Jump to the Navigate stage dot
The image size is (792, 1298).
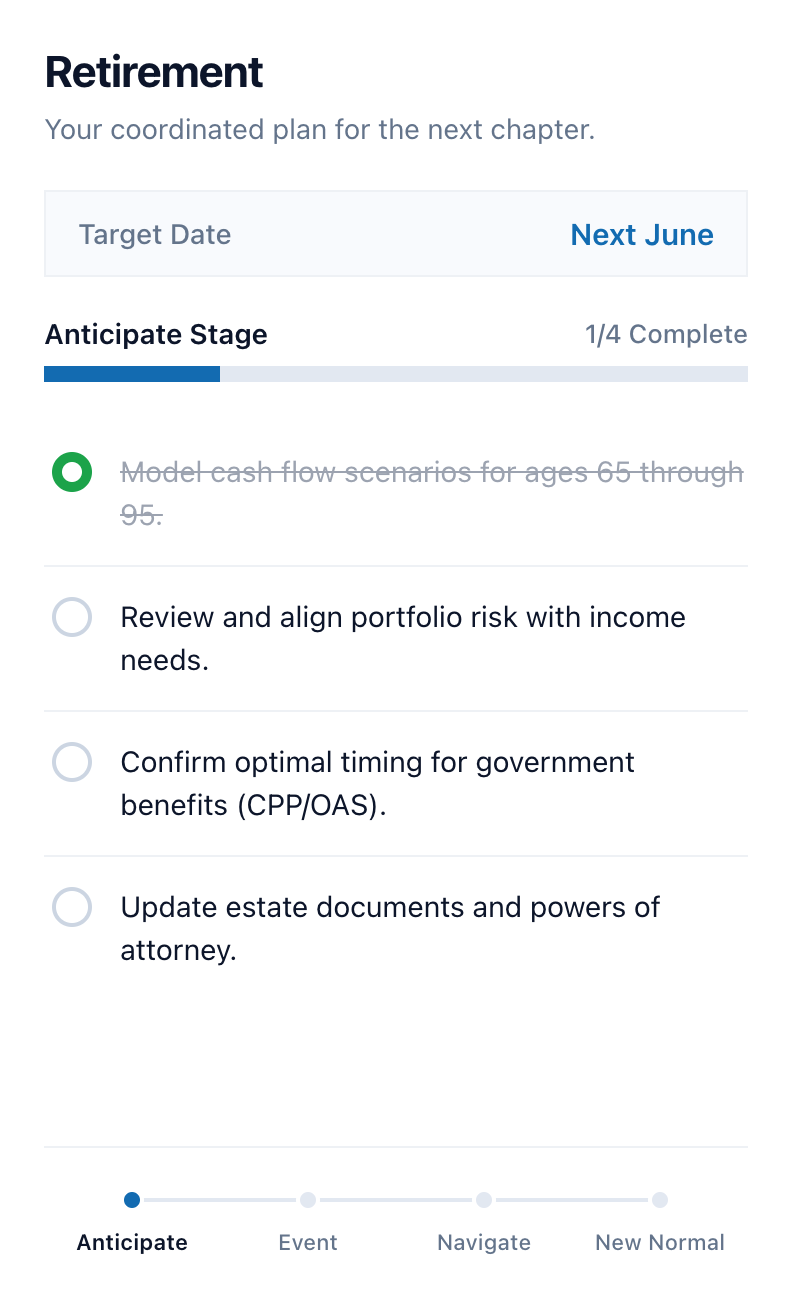click(484, 1200)
